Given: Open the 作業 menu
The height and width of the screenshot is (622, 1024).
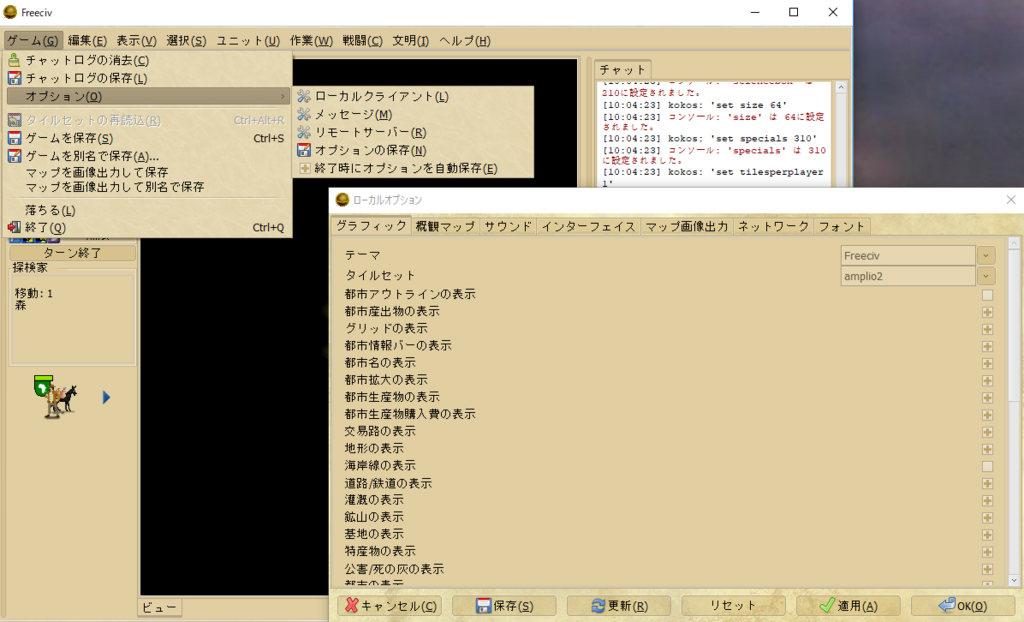Looking at the screenshot, I should coord(311,41).
